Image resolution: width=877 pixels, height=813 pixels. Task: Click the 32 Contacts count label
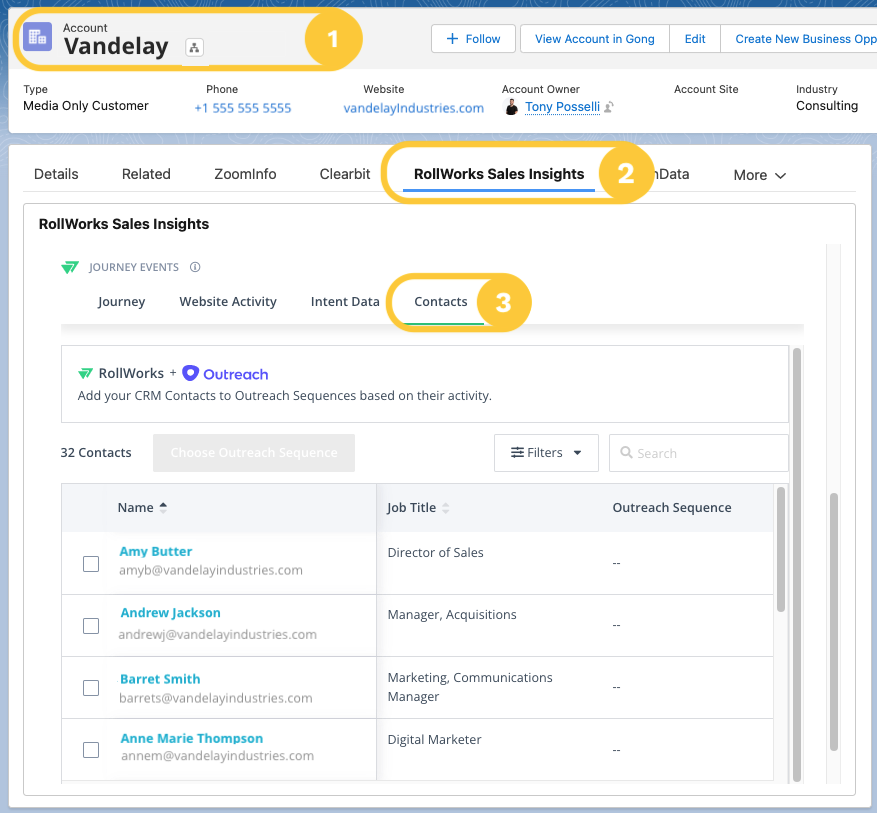click(96, 452)
